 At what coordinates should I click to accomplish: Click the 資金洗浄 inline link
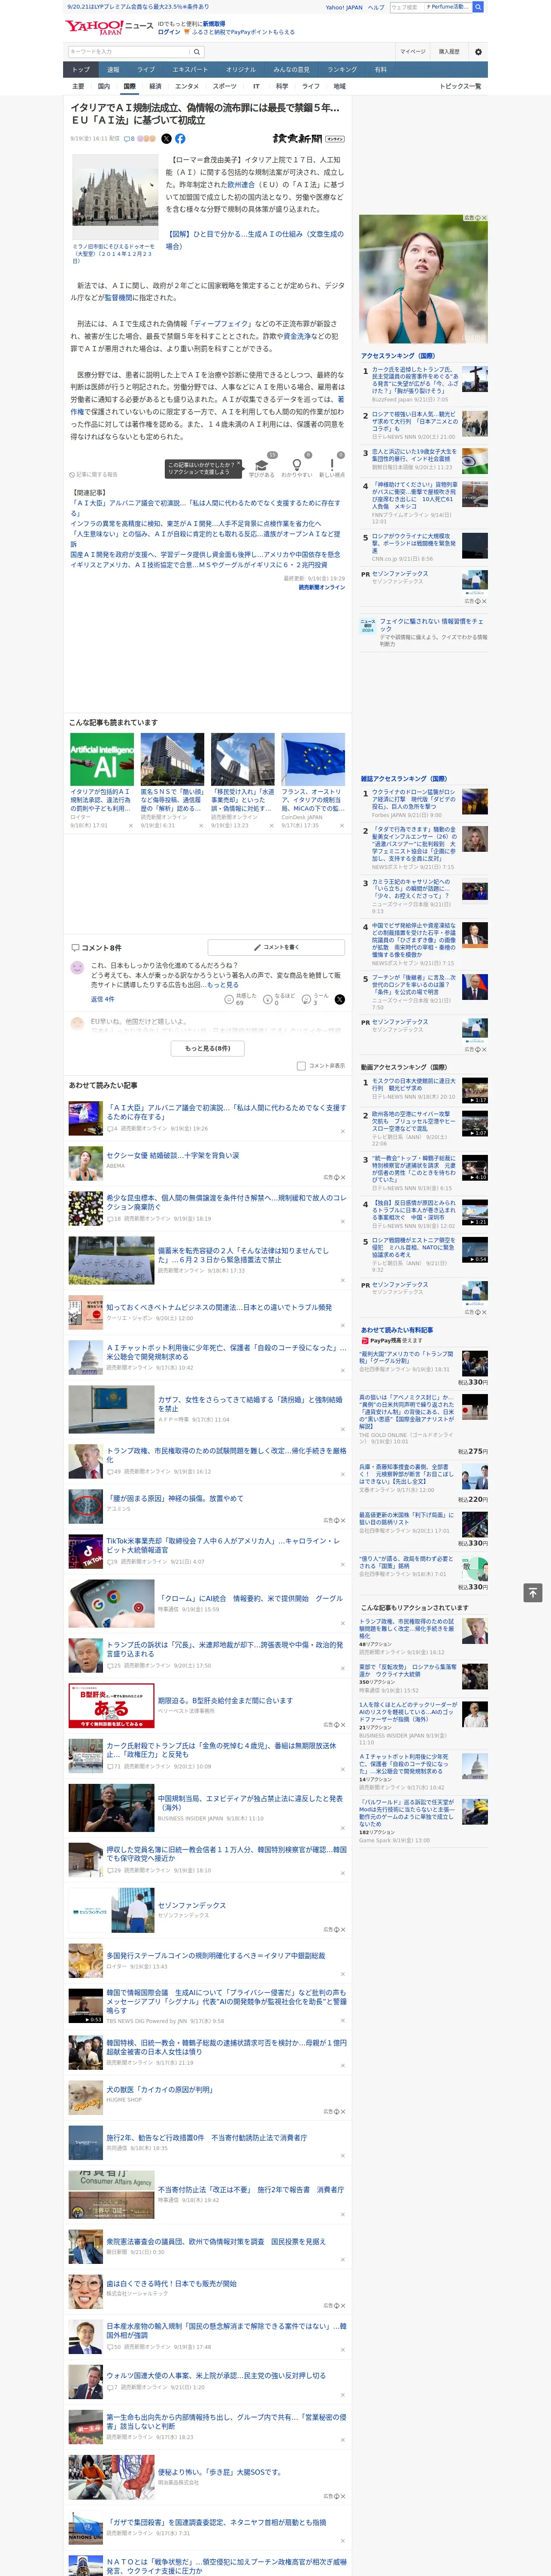(x=296, y=337)
